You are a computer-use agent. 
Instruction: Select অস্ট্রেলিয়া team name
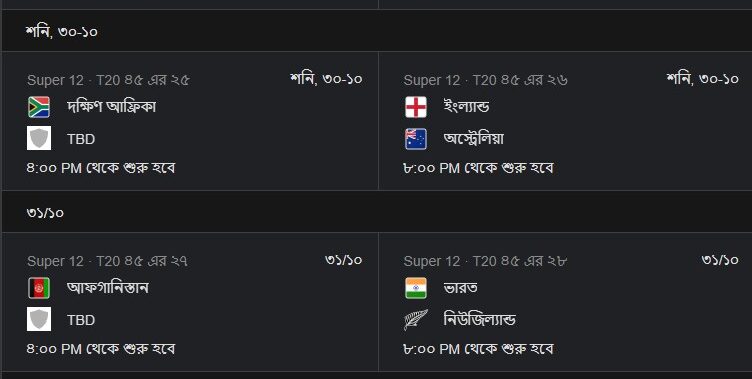pyautogui.click(x=474, y=139)
